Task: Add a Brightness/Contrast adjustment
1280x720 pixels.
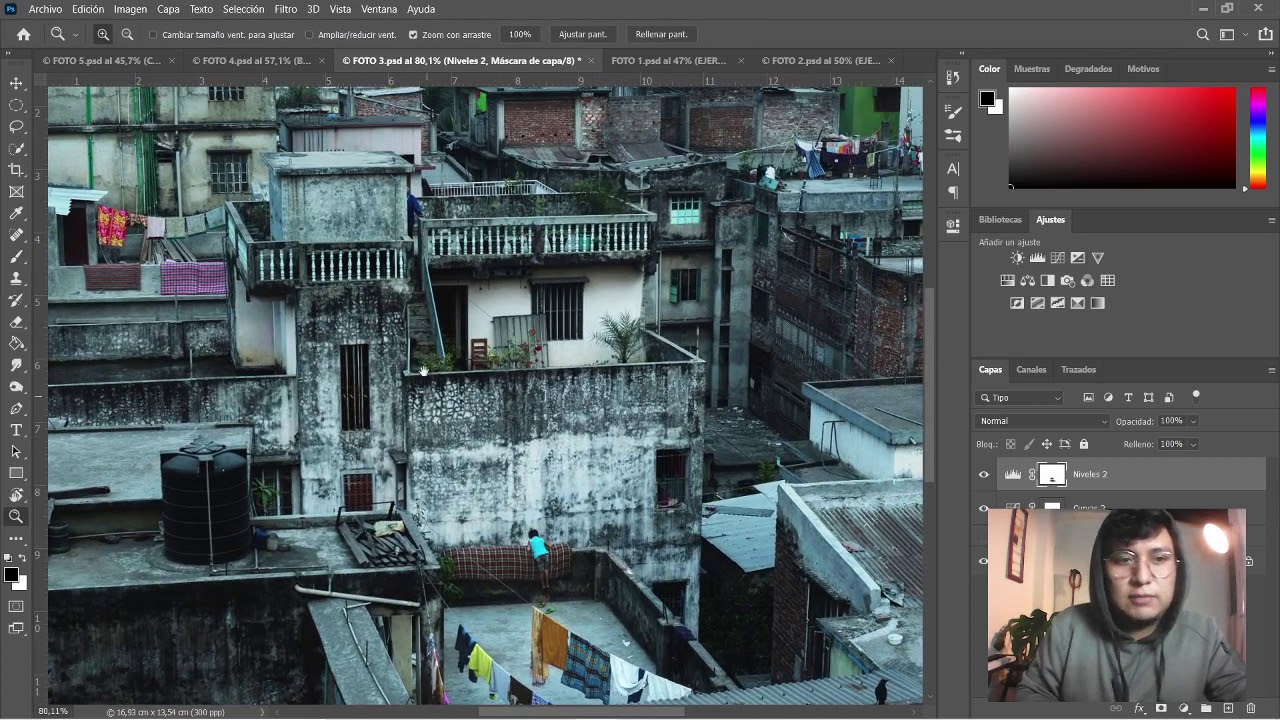Action: (x=1018, y=258)
